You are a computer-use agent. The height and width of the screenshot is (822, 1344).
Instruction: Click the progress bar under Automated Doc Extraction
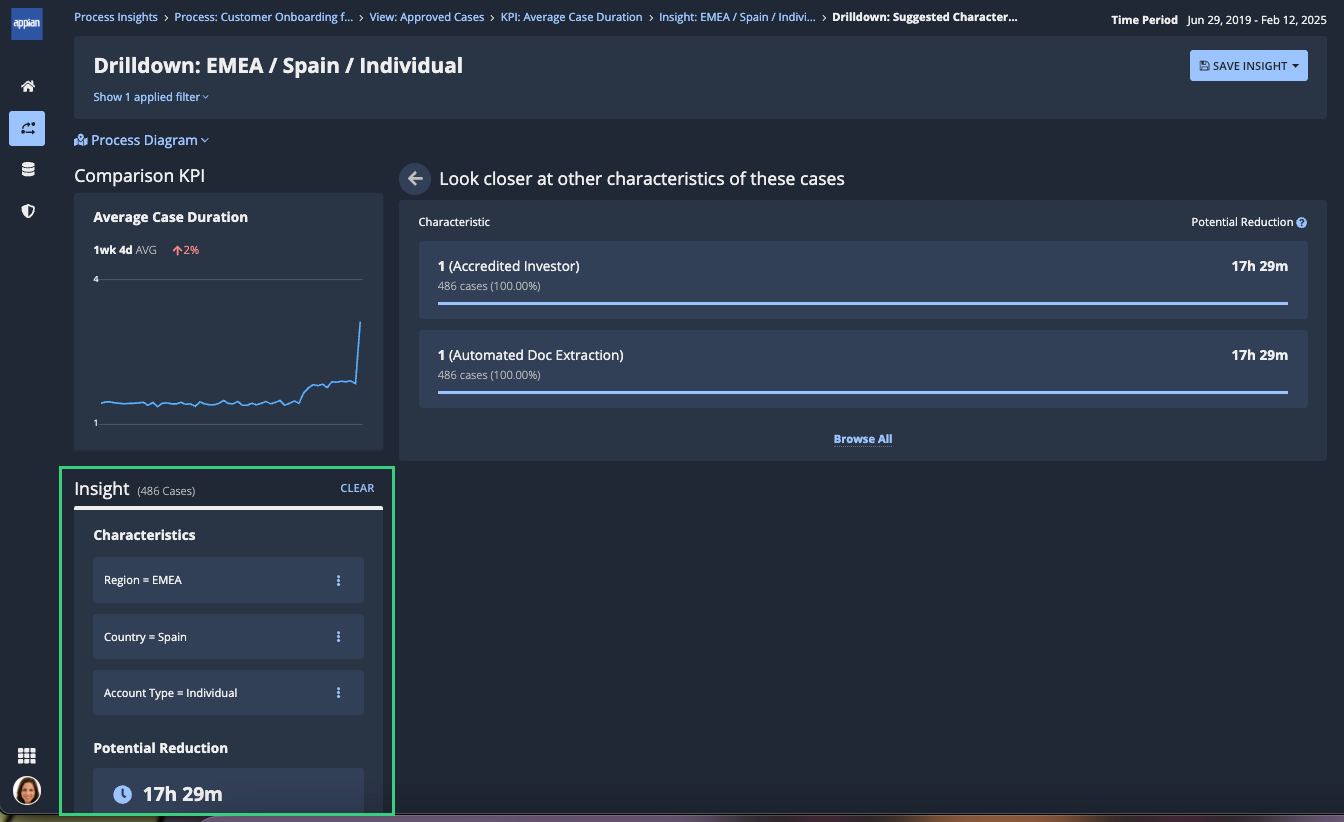863,392
